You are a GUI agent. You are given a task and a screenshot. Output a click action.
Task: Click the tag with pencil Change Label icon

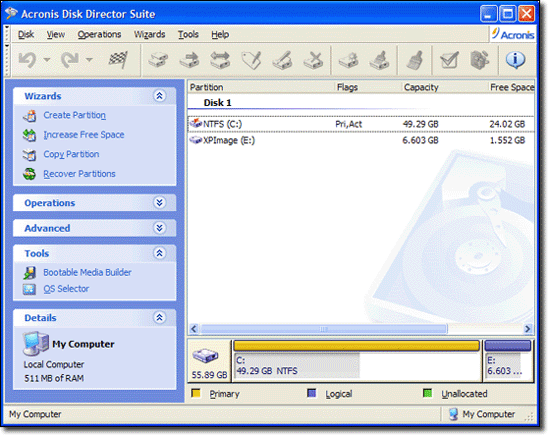(251, 60)
